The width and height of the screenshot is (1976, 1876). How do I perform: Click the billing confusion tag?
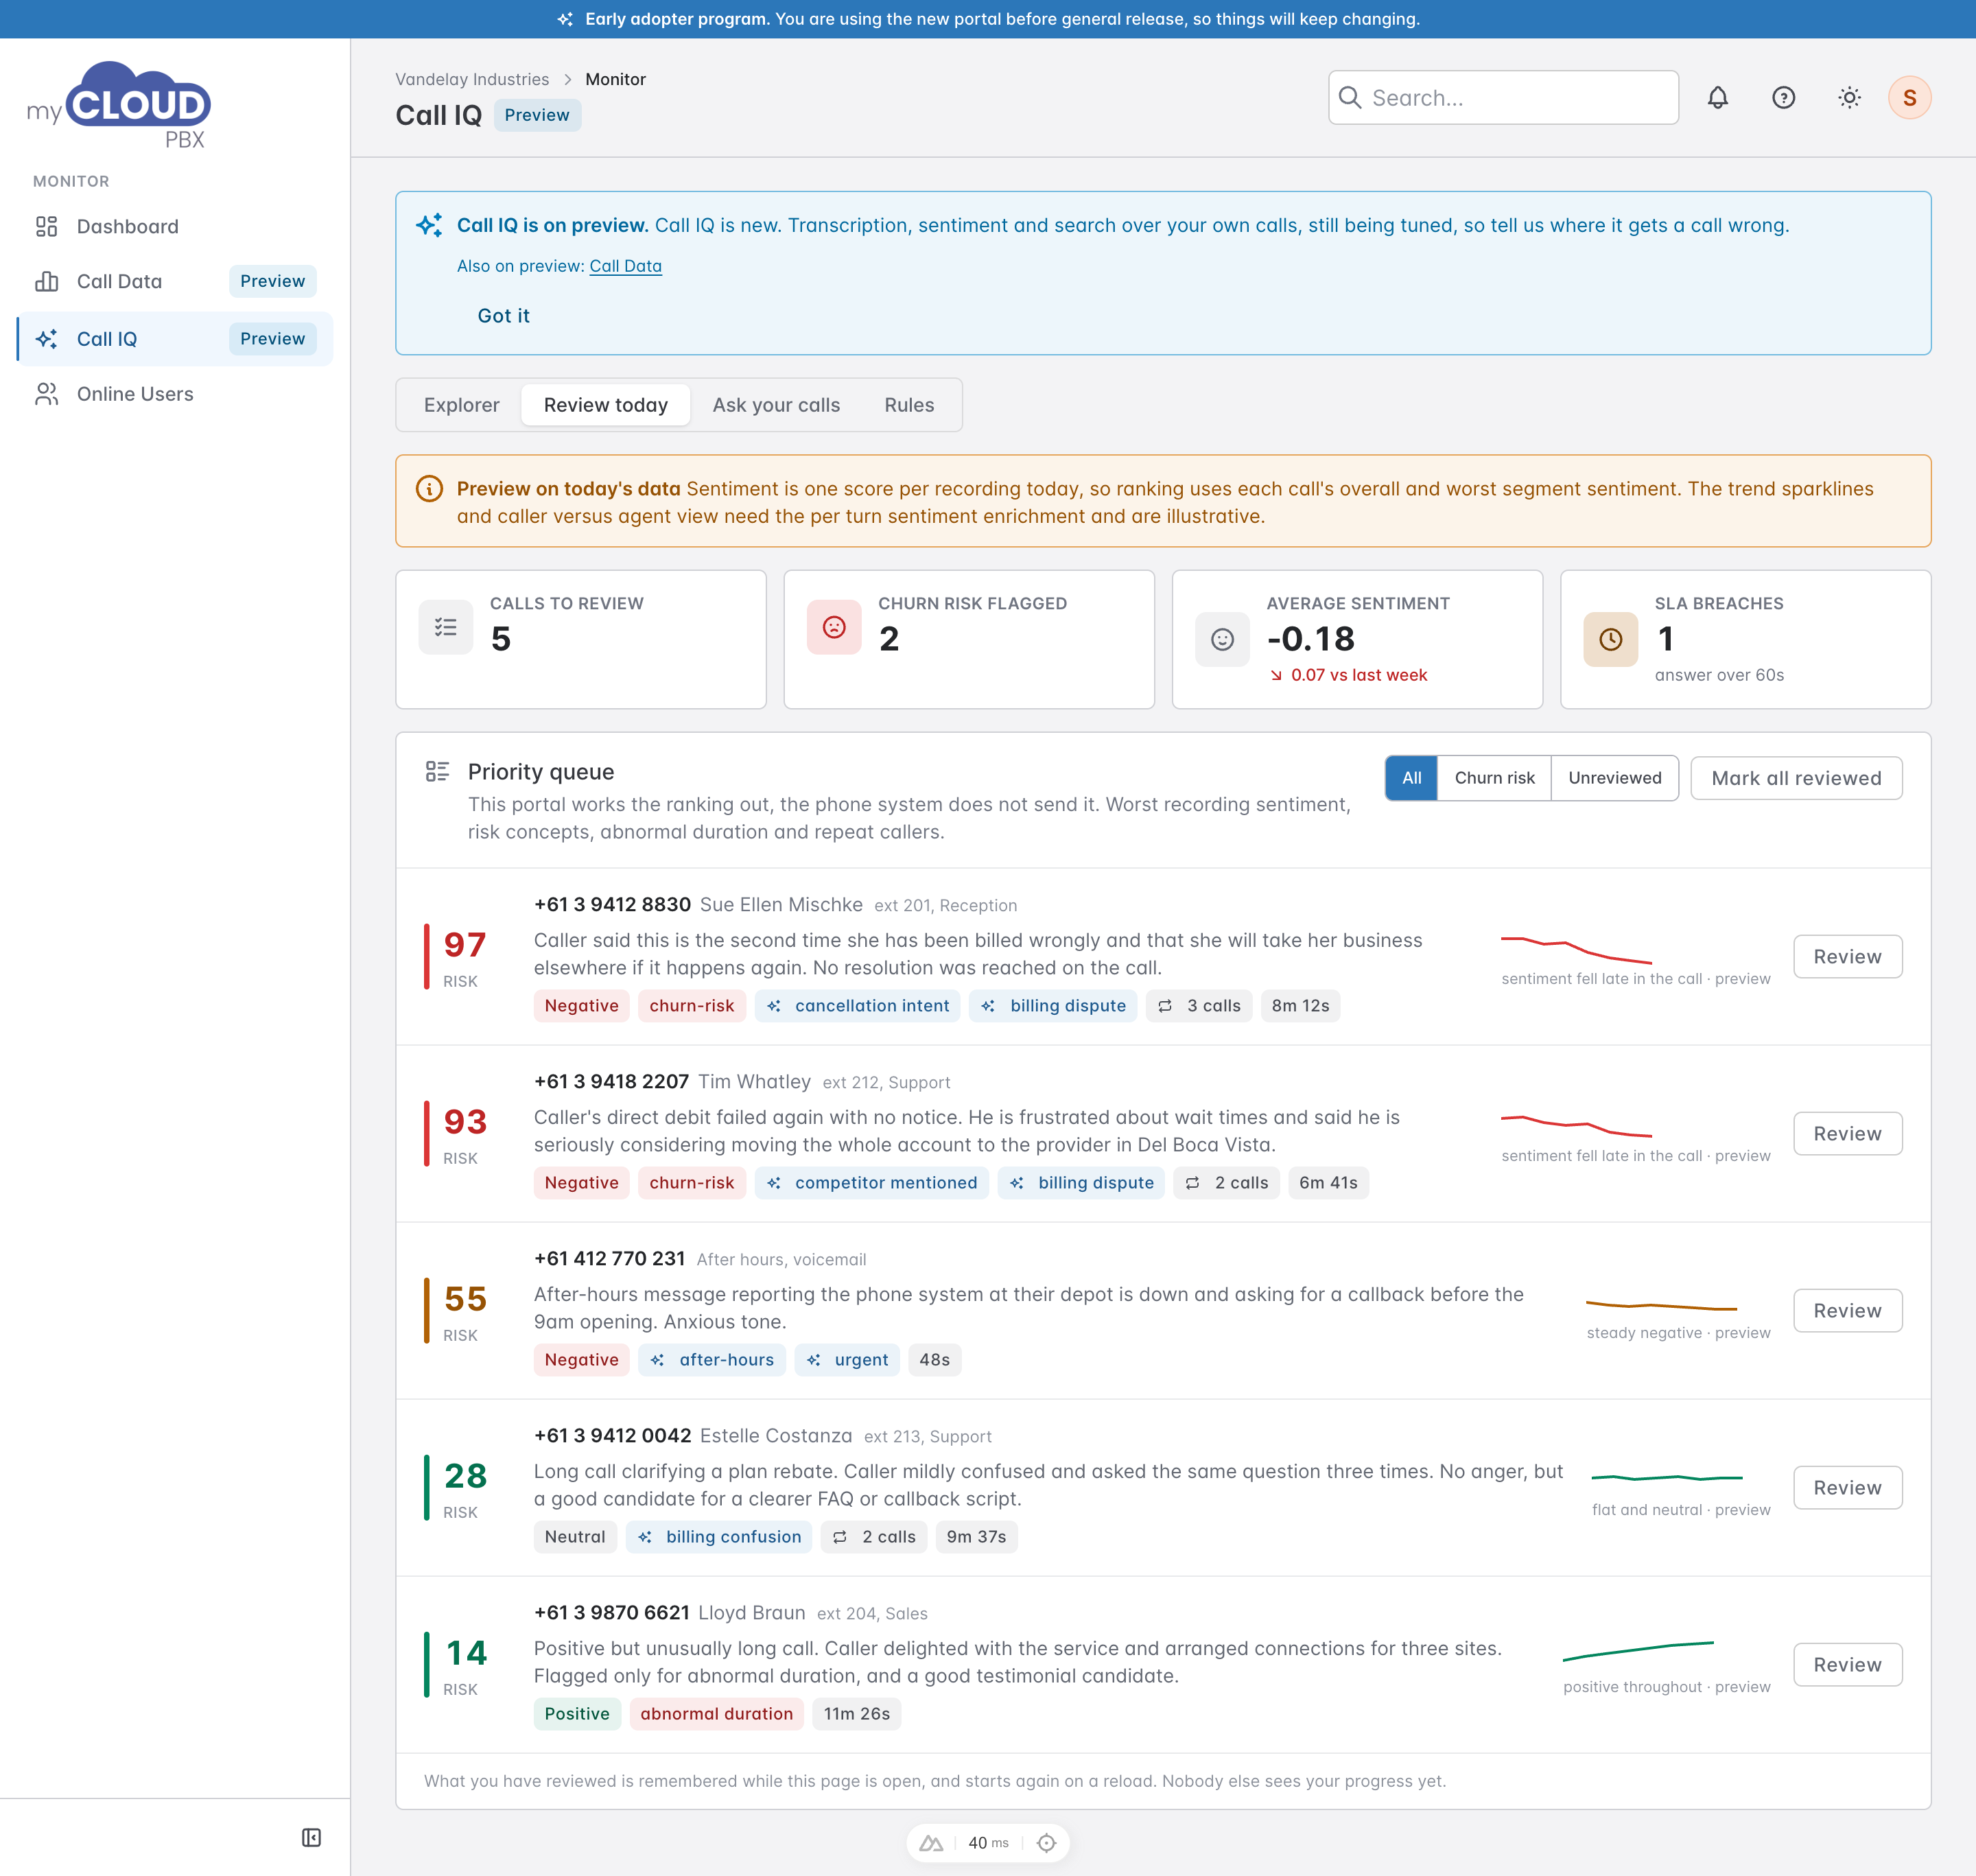[x=719, y=1537]
